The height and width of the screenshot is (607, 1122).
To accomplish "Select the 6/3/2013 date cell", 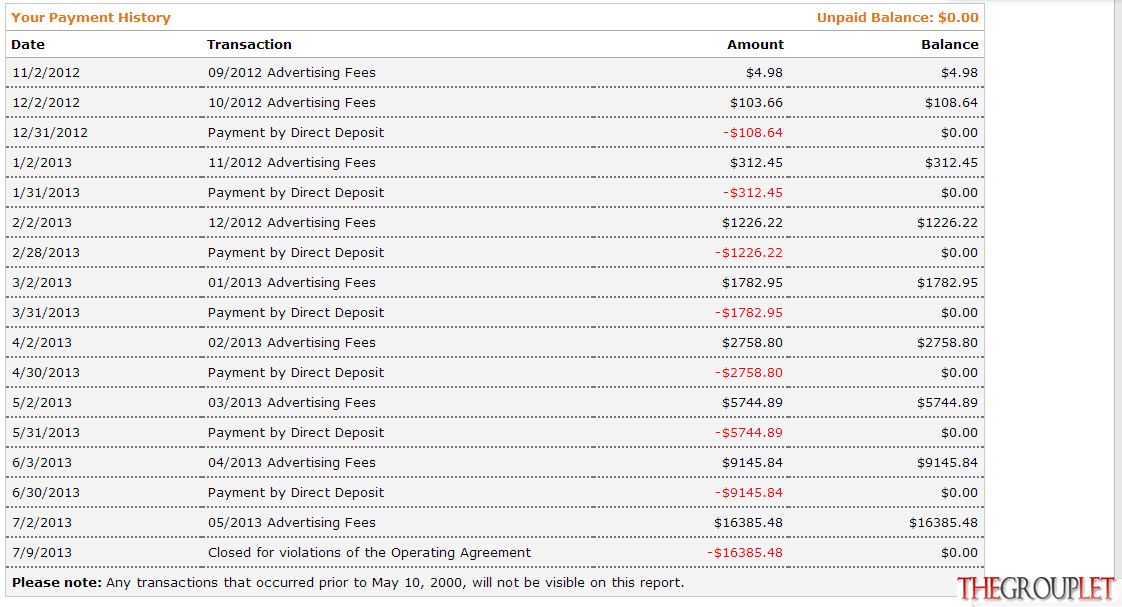I will click(42, 464).
